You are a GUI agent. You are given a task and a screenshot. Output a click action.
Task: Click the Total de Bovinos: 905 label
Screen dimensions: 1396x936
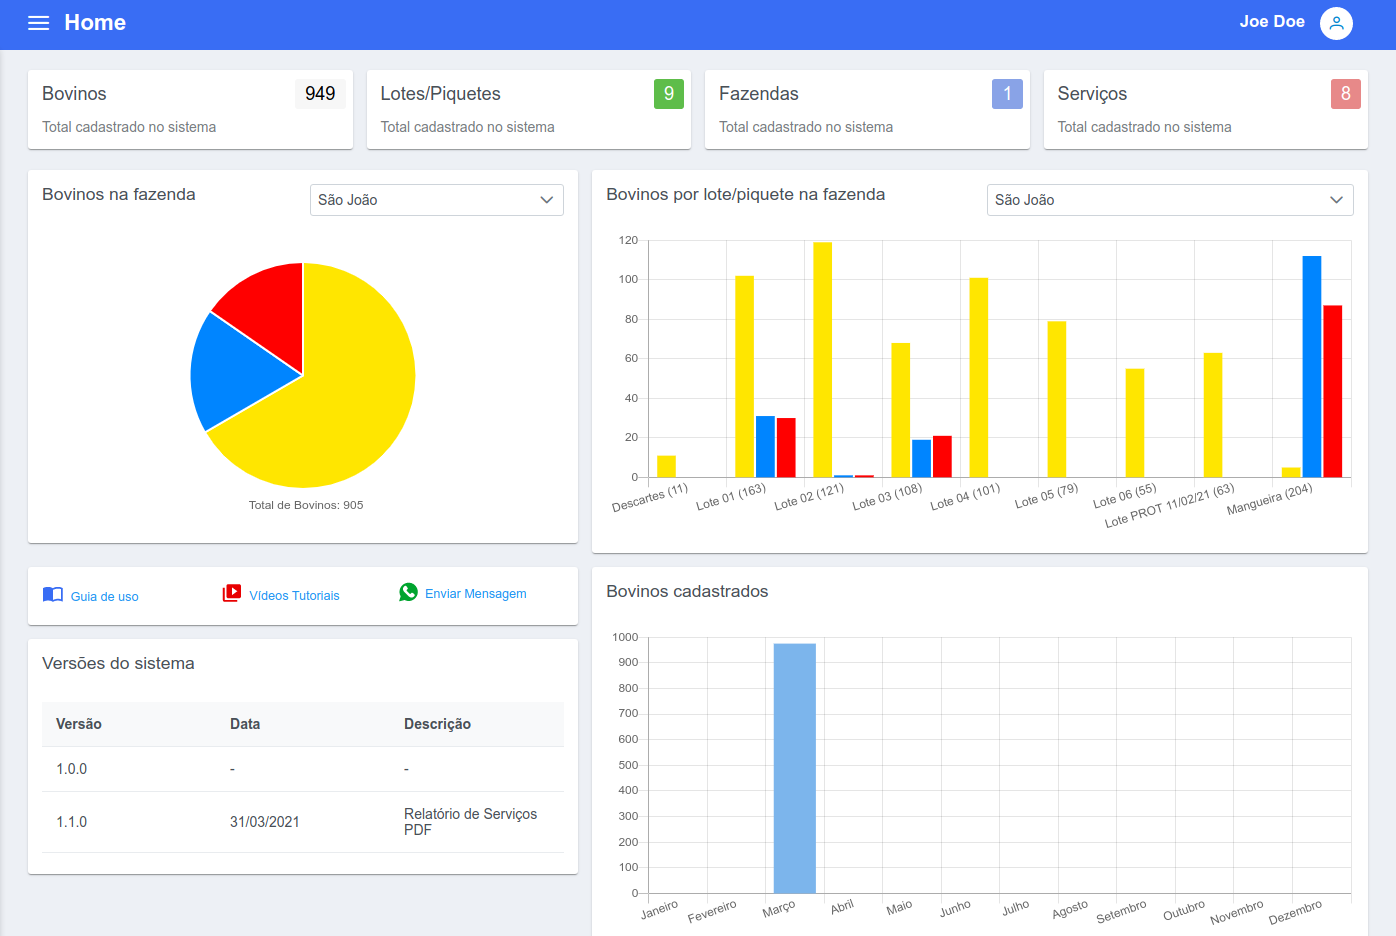pos(306,505)
